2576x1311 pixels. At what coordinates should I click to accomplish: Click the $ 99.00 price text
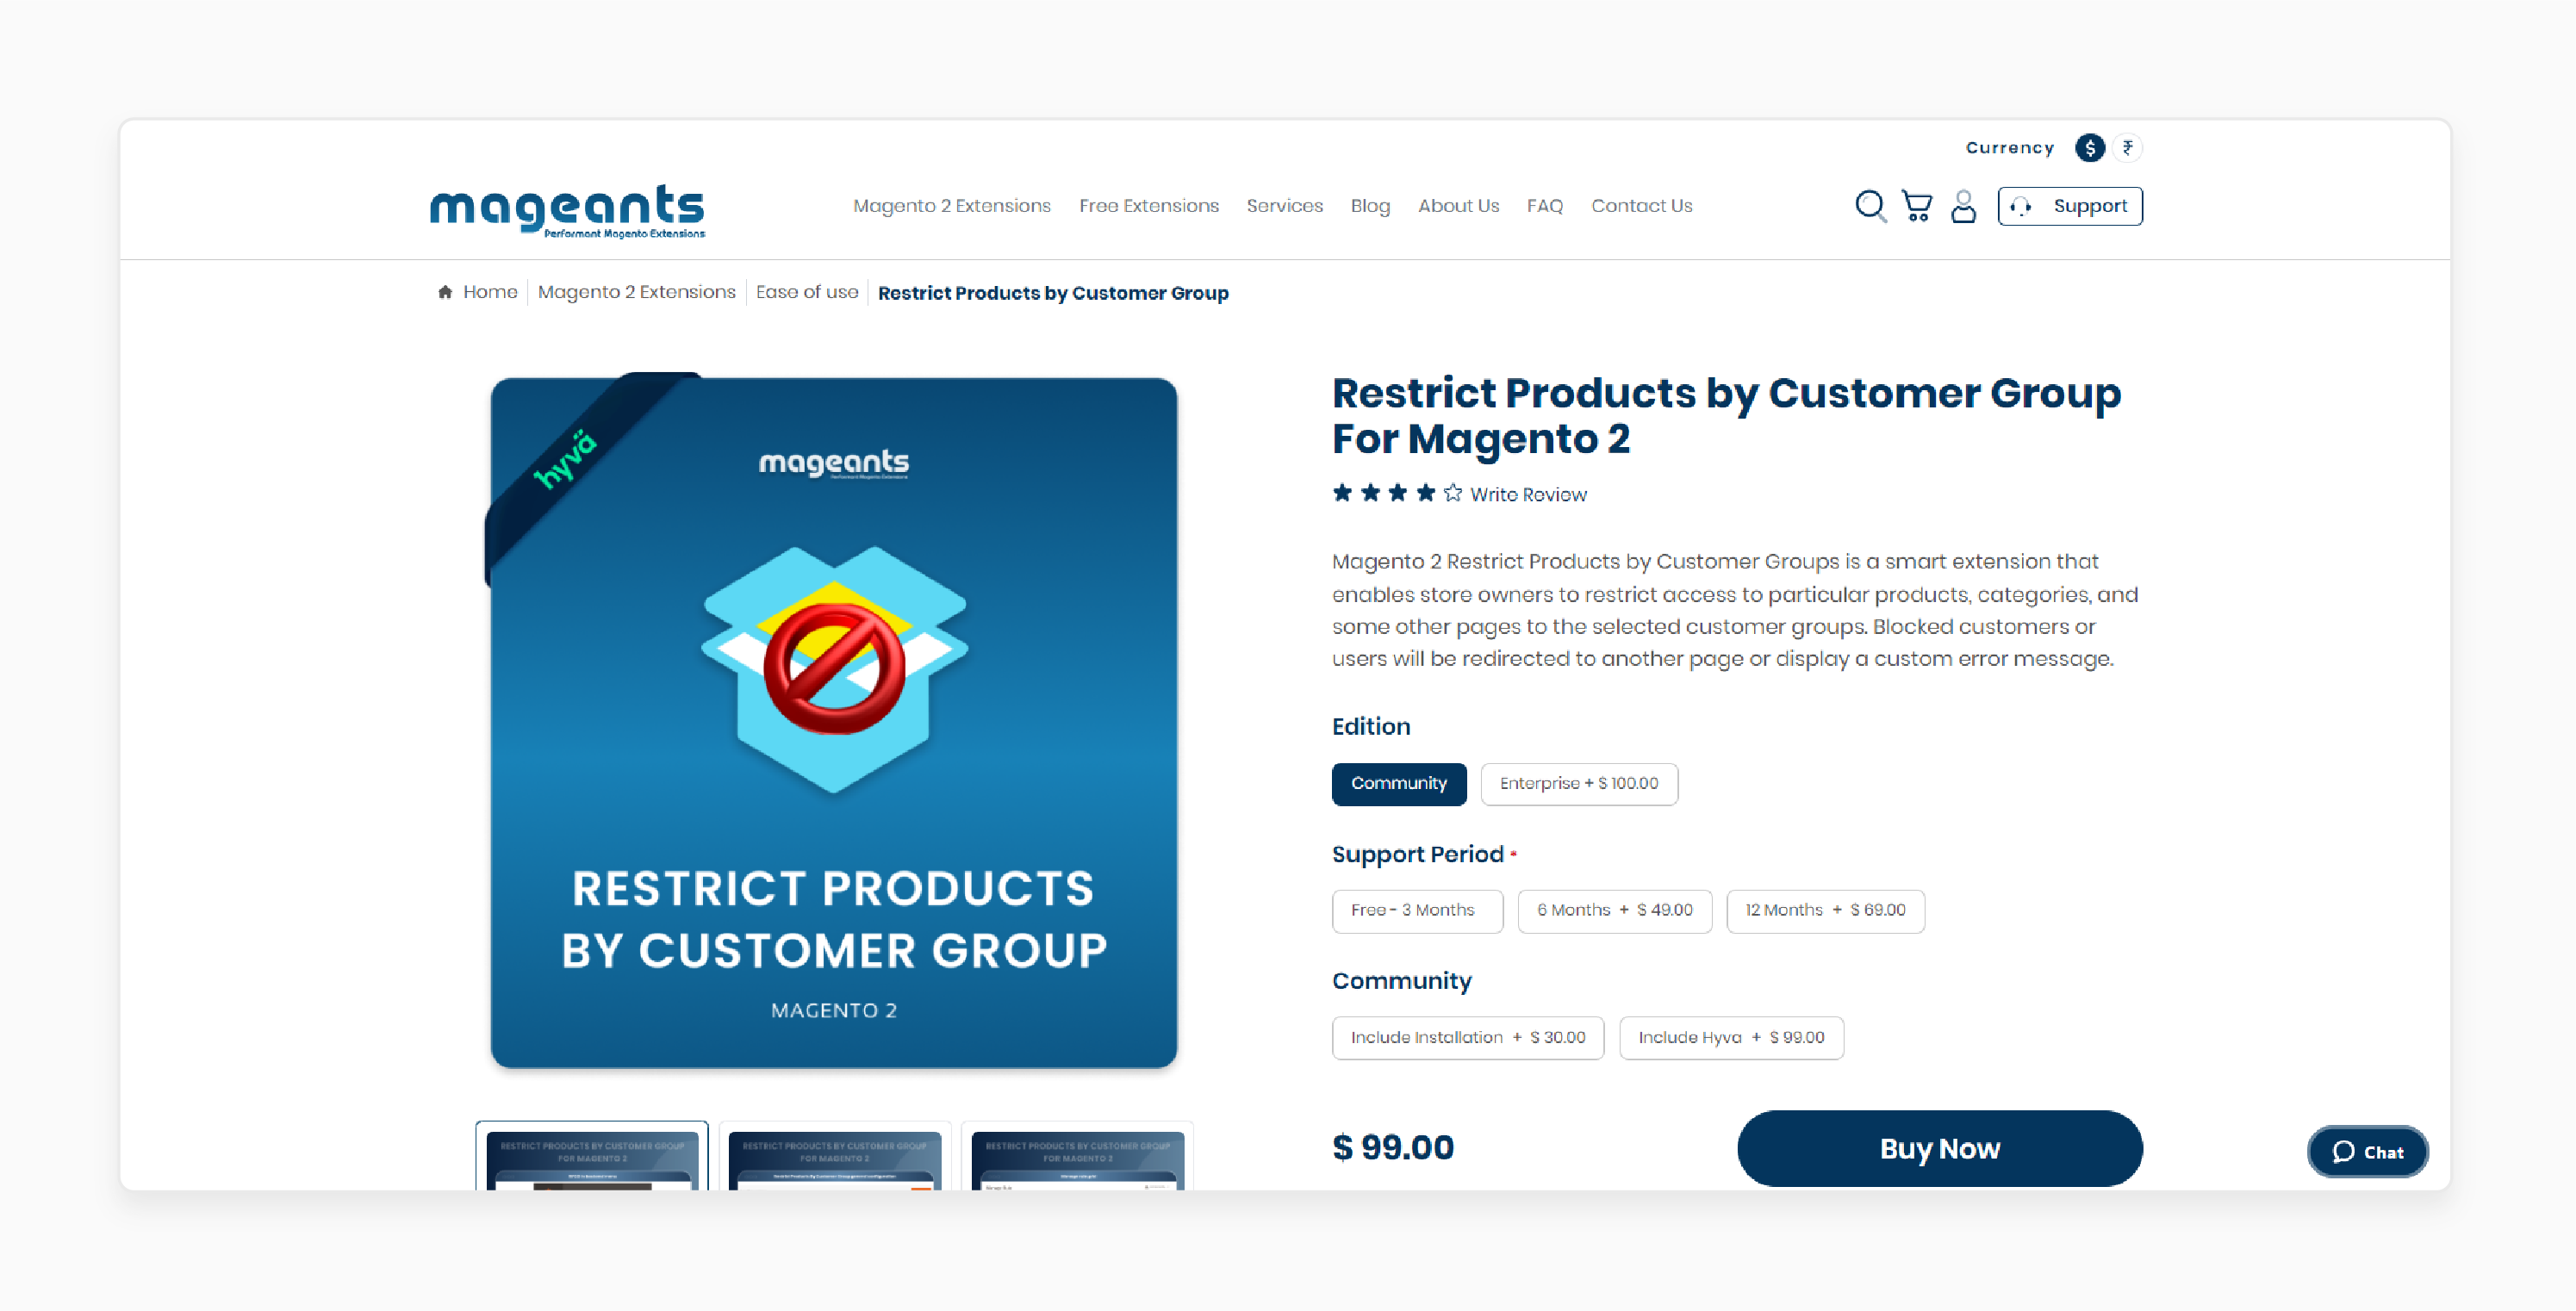point(1393,1148)
